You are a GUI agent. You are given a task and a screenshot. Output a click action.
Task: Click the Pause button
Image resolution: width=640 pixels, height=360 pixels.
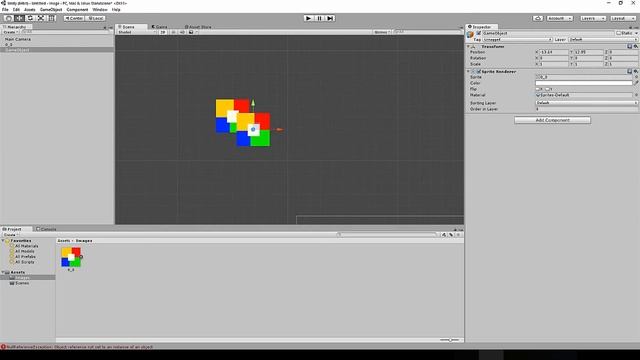click(x=319, y=18)
